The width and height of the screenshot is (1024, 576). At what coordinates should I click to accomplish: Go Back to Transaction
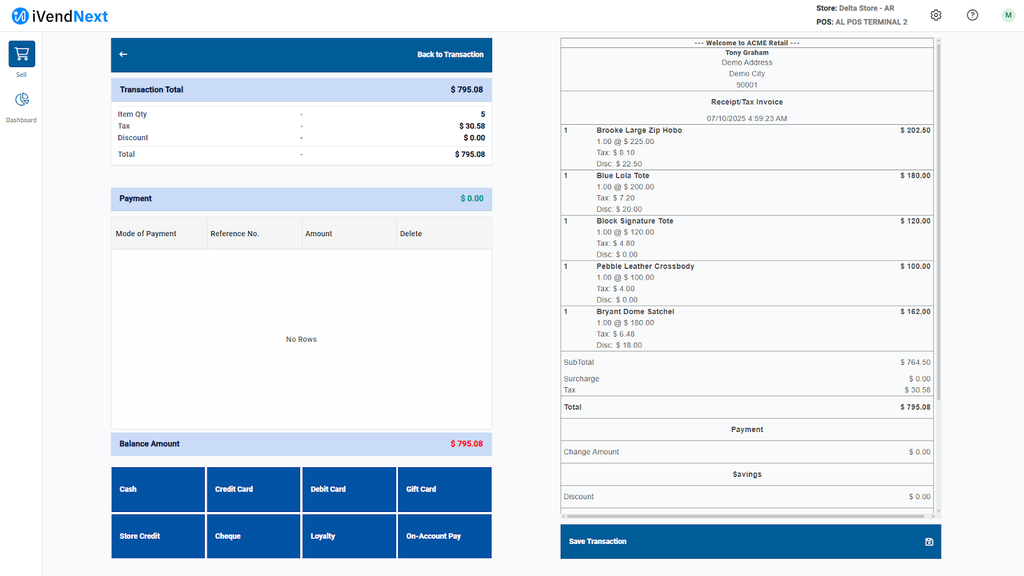(450, 55)
